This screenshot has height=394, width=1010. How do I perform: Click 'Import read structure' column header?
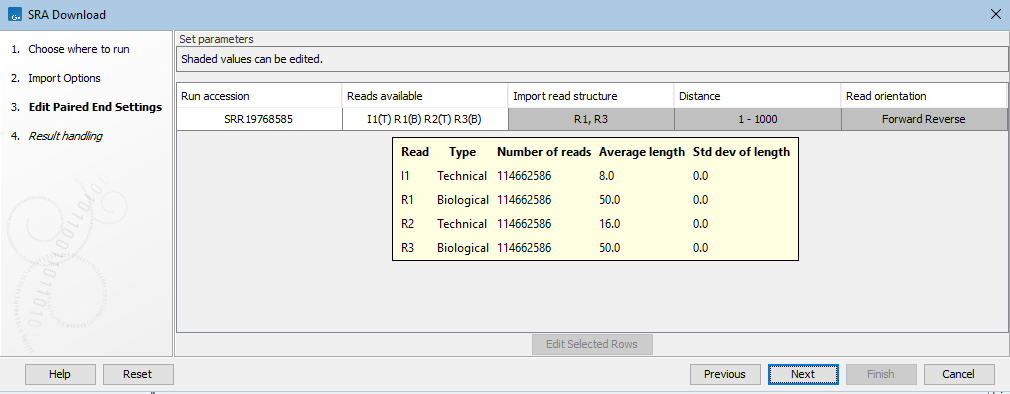click(x=591, y=96)
